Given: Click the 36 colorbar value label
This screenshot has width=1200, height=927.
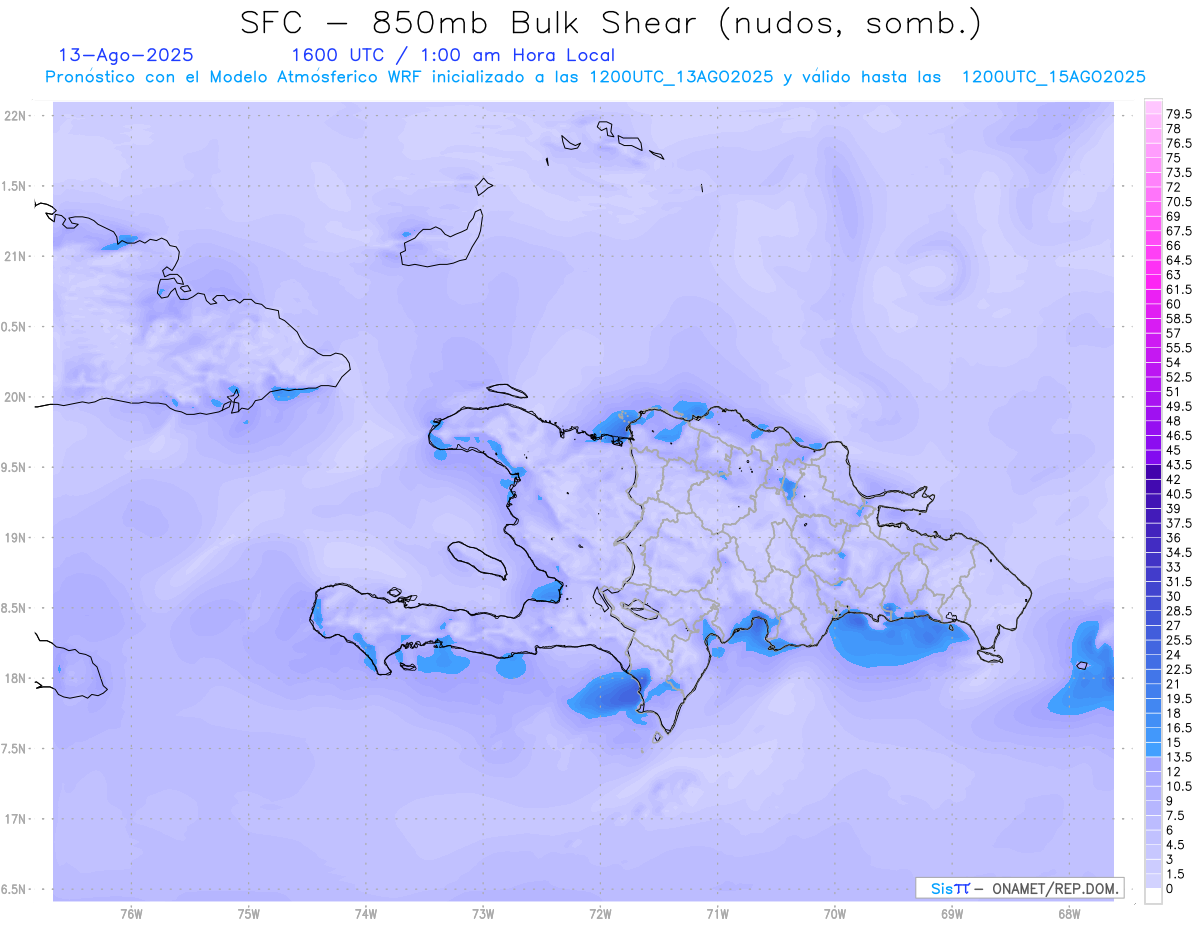Looking at the screenshot, I should [x=1174, y=538].
